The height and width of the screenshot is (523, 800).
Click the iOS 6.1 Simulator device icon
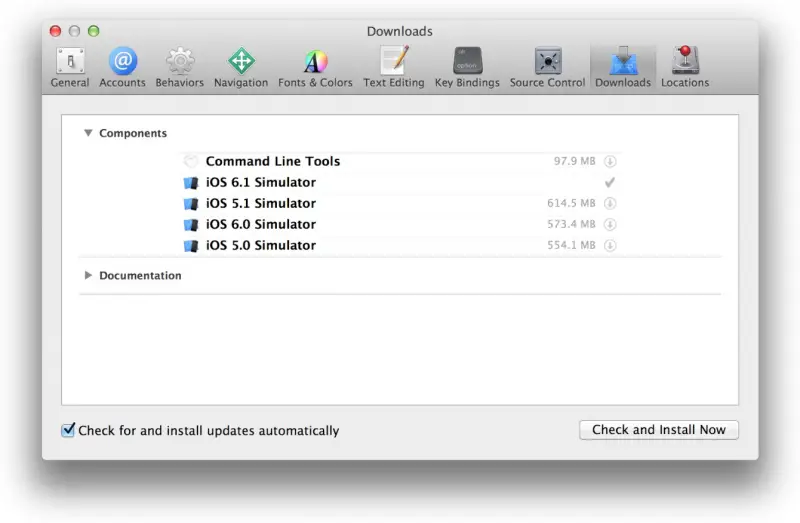191,183
